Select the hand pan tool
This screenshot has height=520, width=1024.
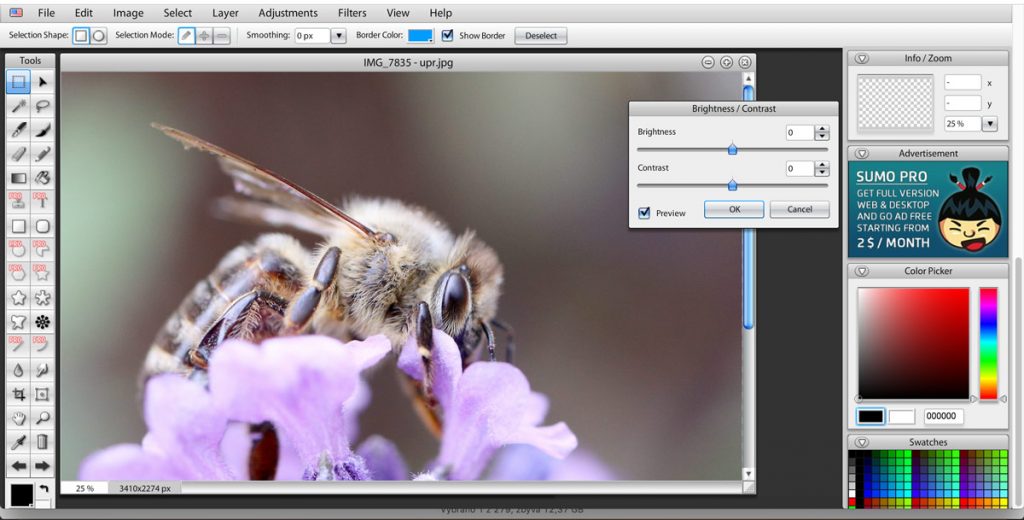(x=18, y=418)
